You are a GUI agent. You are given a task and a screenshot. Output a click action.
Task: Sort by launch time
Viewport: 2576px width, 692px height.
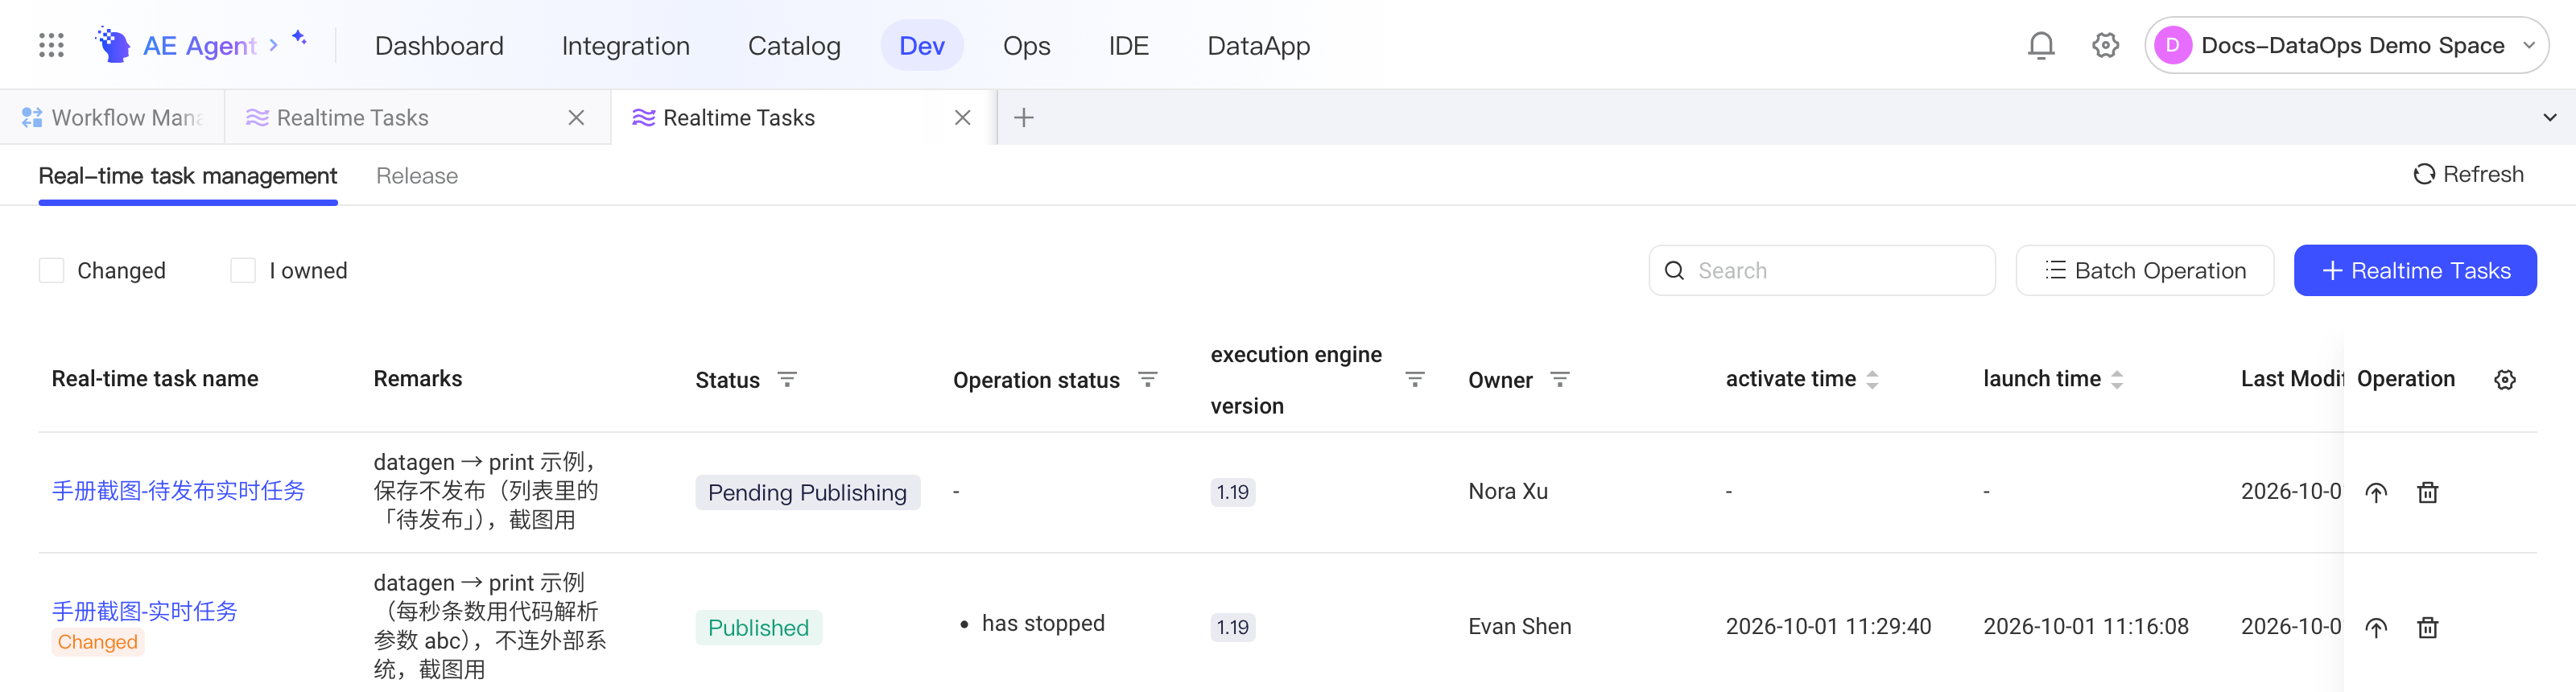pyautogui.click(x=2117, y=379)
